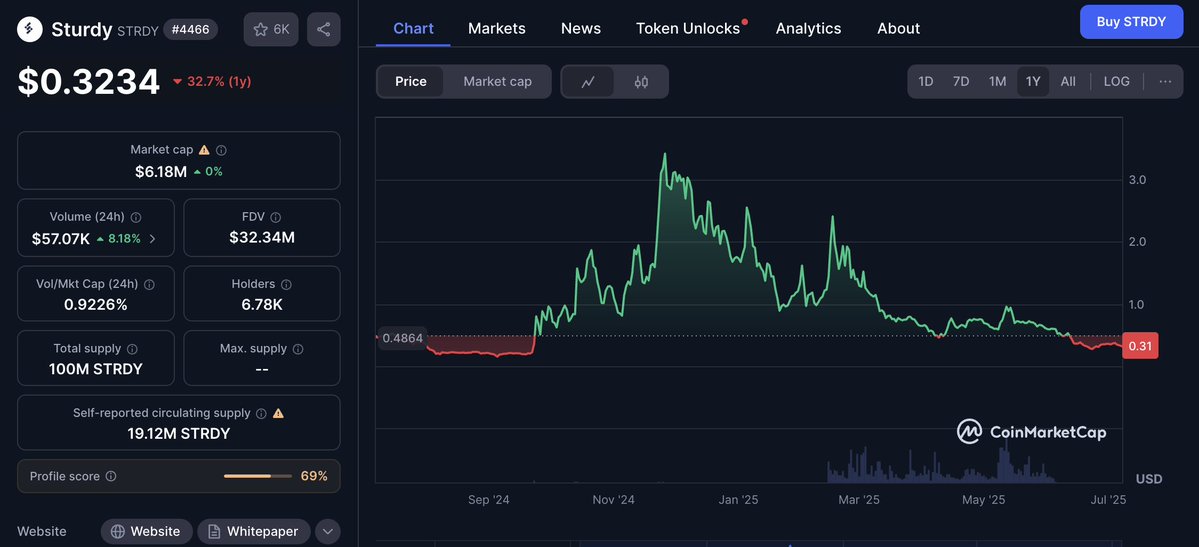Show info icon for Total supply

click(132, 349)
